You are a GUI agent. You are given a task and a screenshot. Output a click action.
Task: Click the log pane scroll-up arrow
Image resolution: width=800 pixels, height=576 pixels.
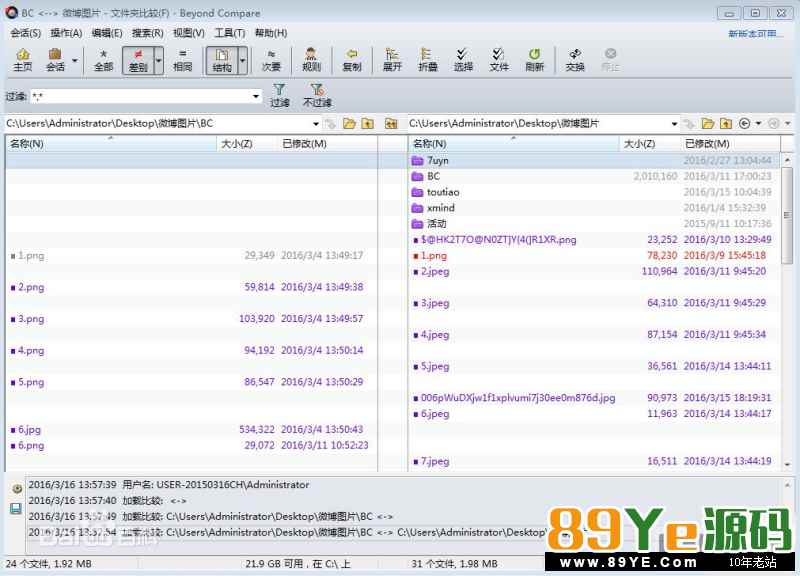point(787,485)
